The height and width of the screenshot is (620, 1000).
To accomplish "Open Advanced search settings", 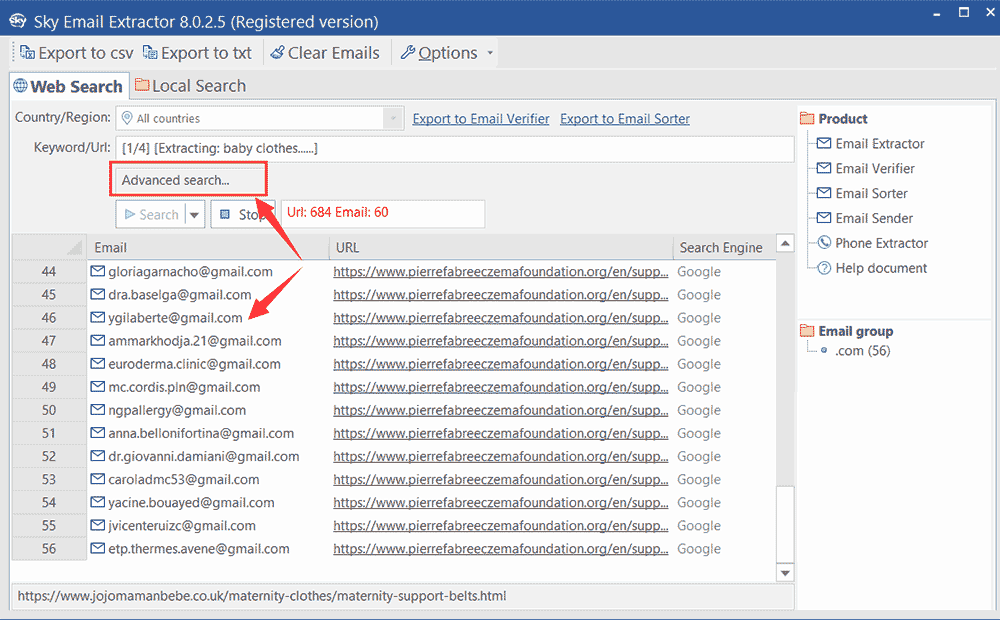I will pos(188,180).
